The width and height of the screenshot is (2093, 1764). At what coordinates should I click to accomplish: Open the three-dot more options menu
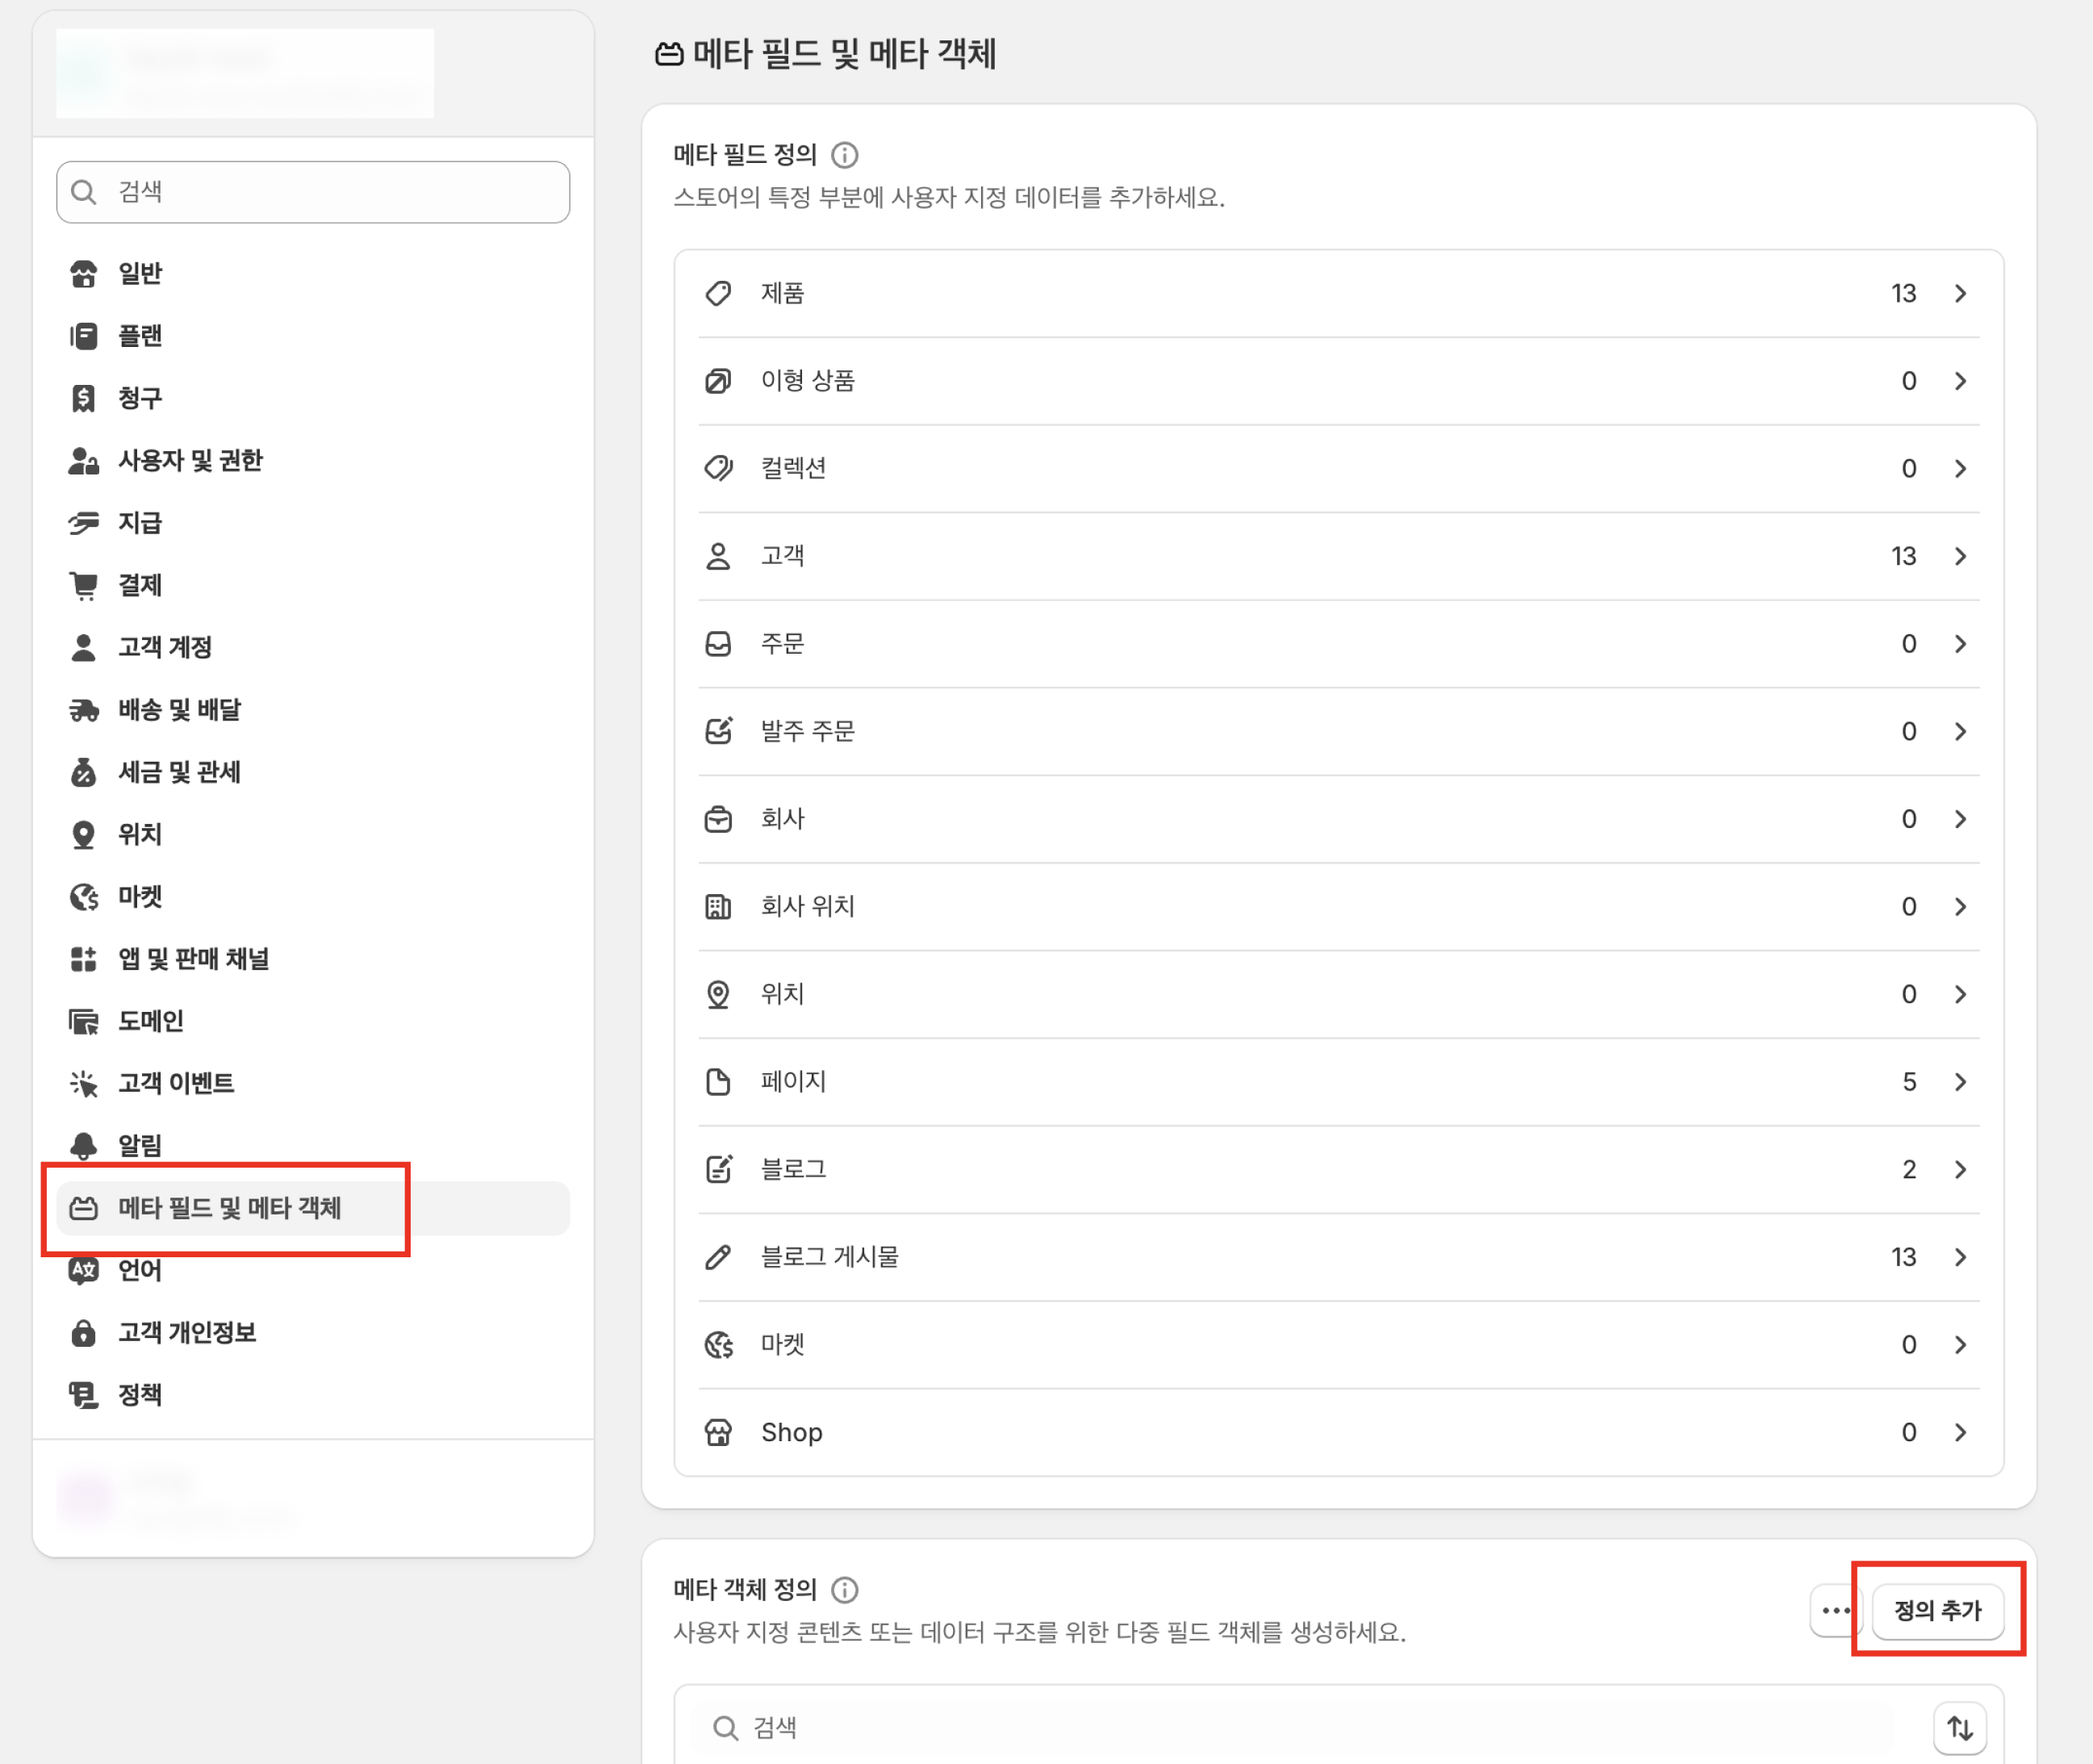1835,1610
